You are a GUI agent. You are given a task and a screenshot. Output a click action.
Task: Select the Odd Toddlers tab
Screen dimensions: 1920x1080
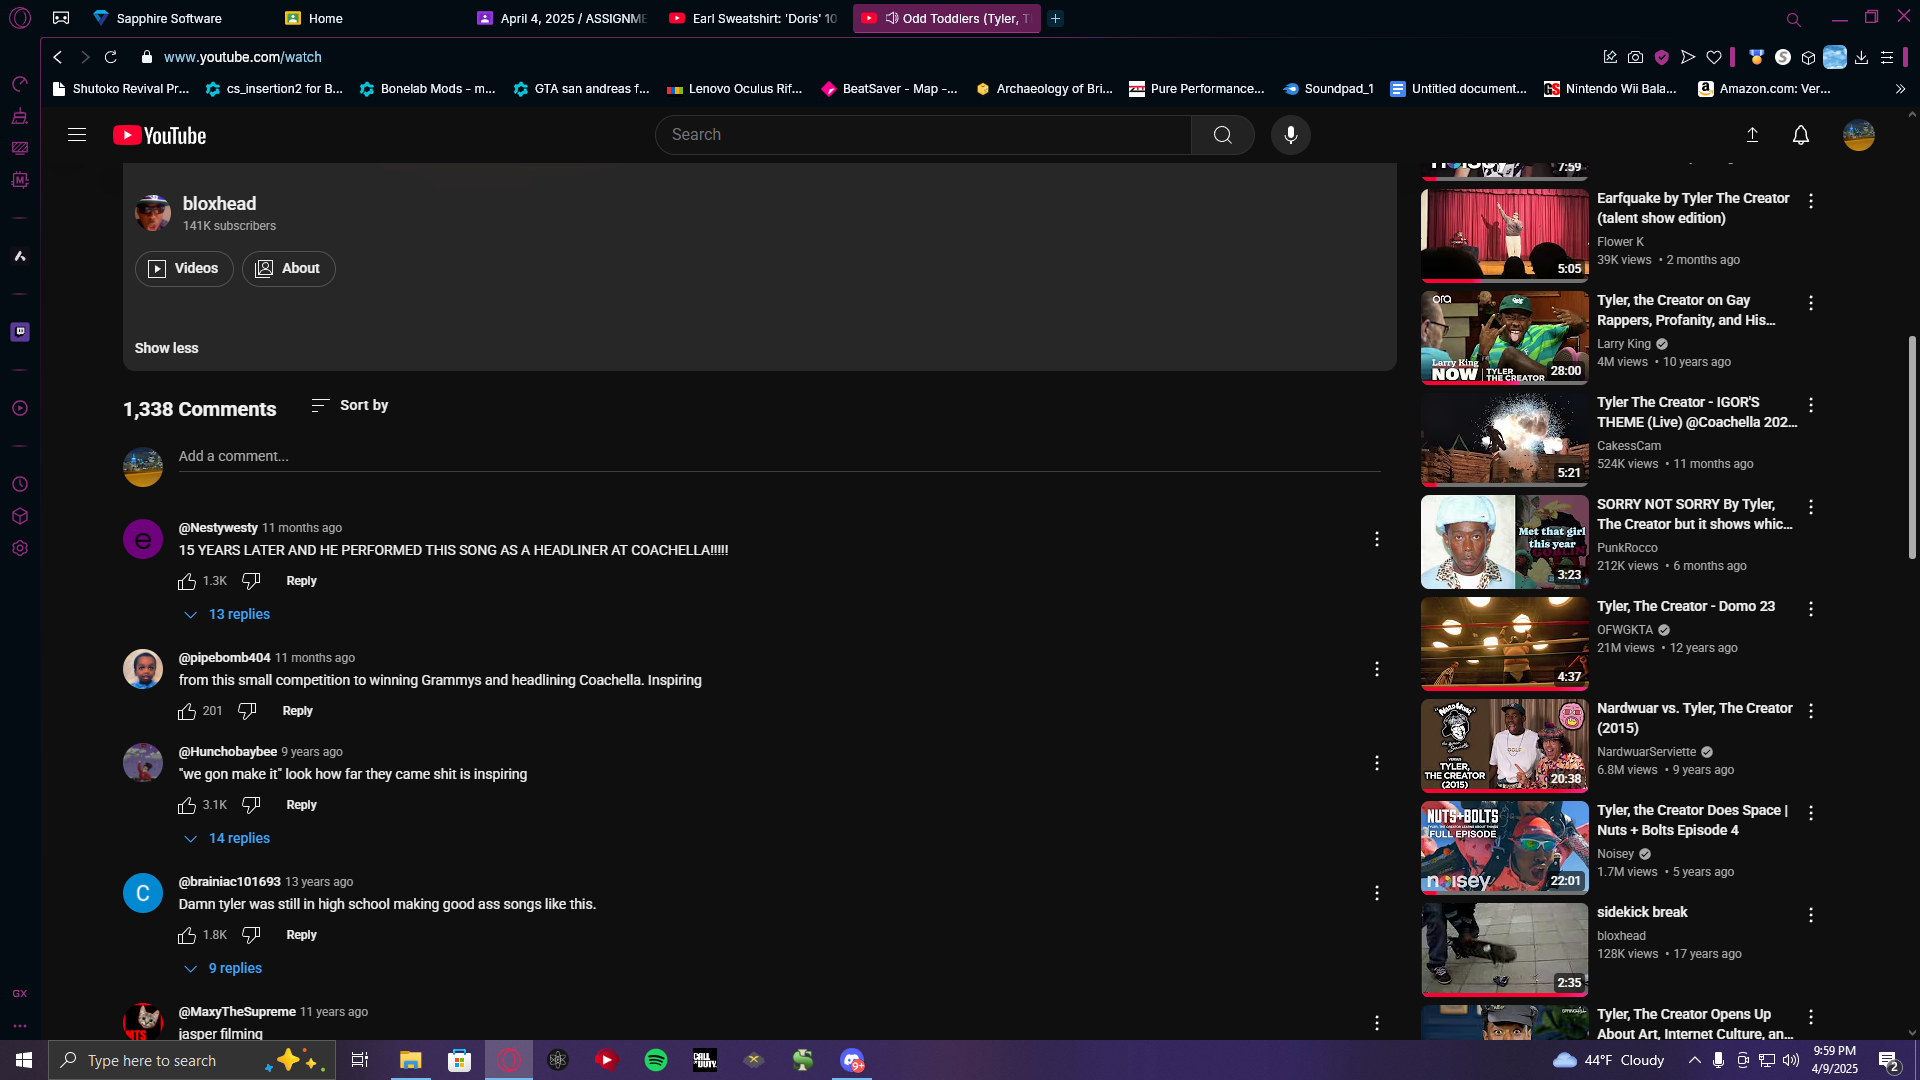tap(946, 18)
